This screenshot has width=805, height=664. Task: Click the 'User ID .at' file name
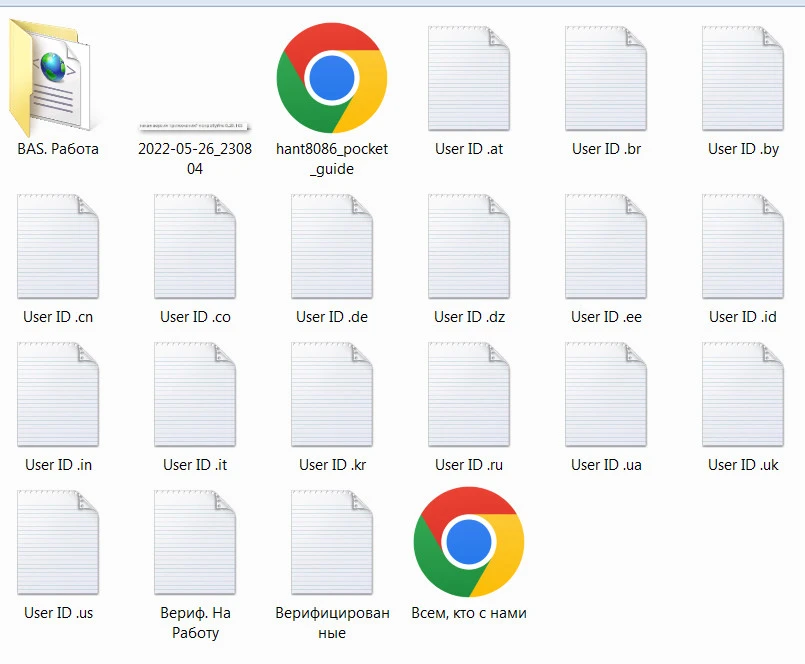tap(469, 149)
